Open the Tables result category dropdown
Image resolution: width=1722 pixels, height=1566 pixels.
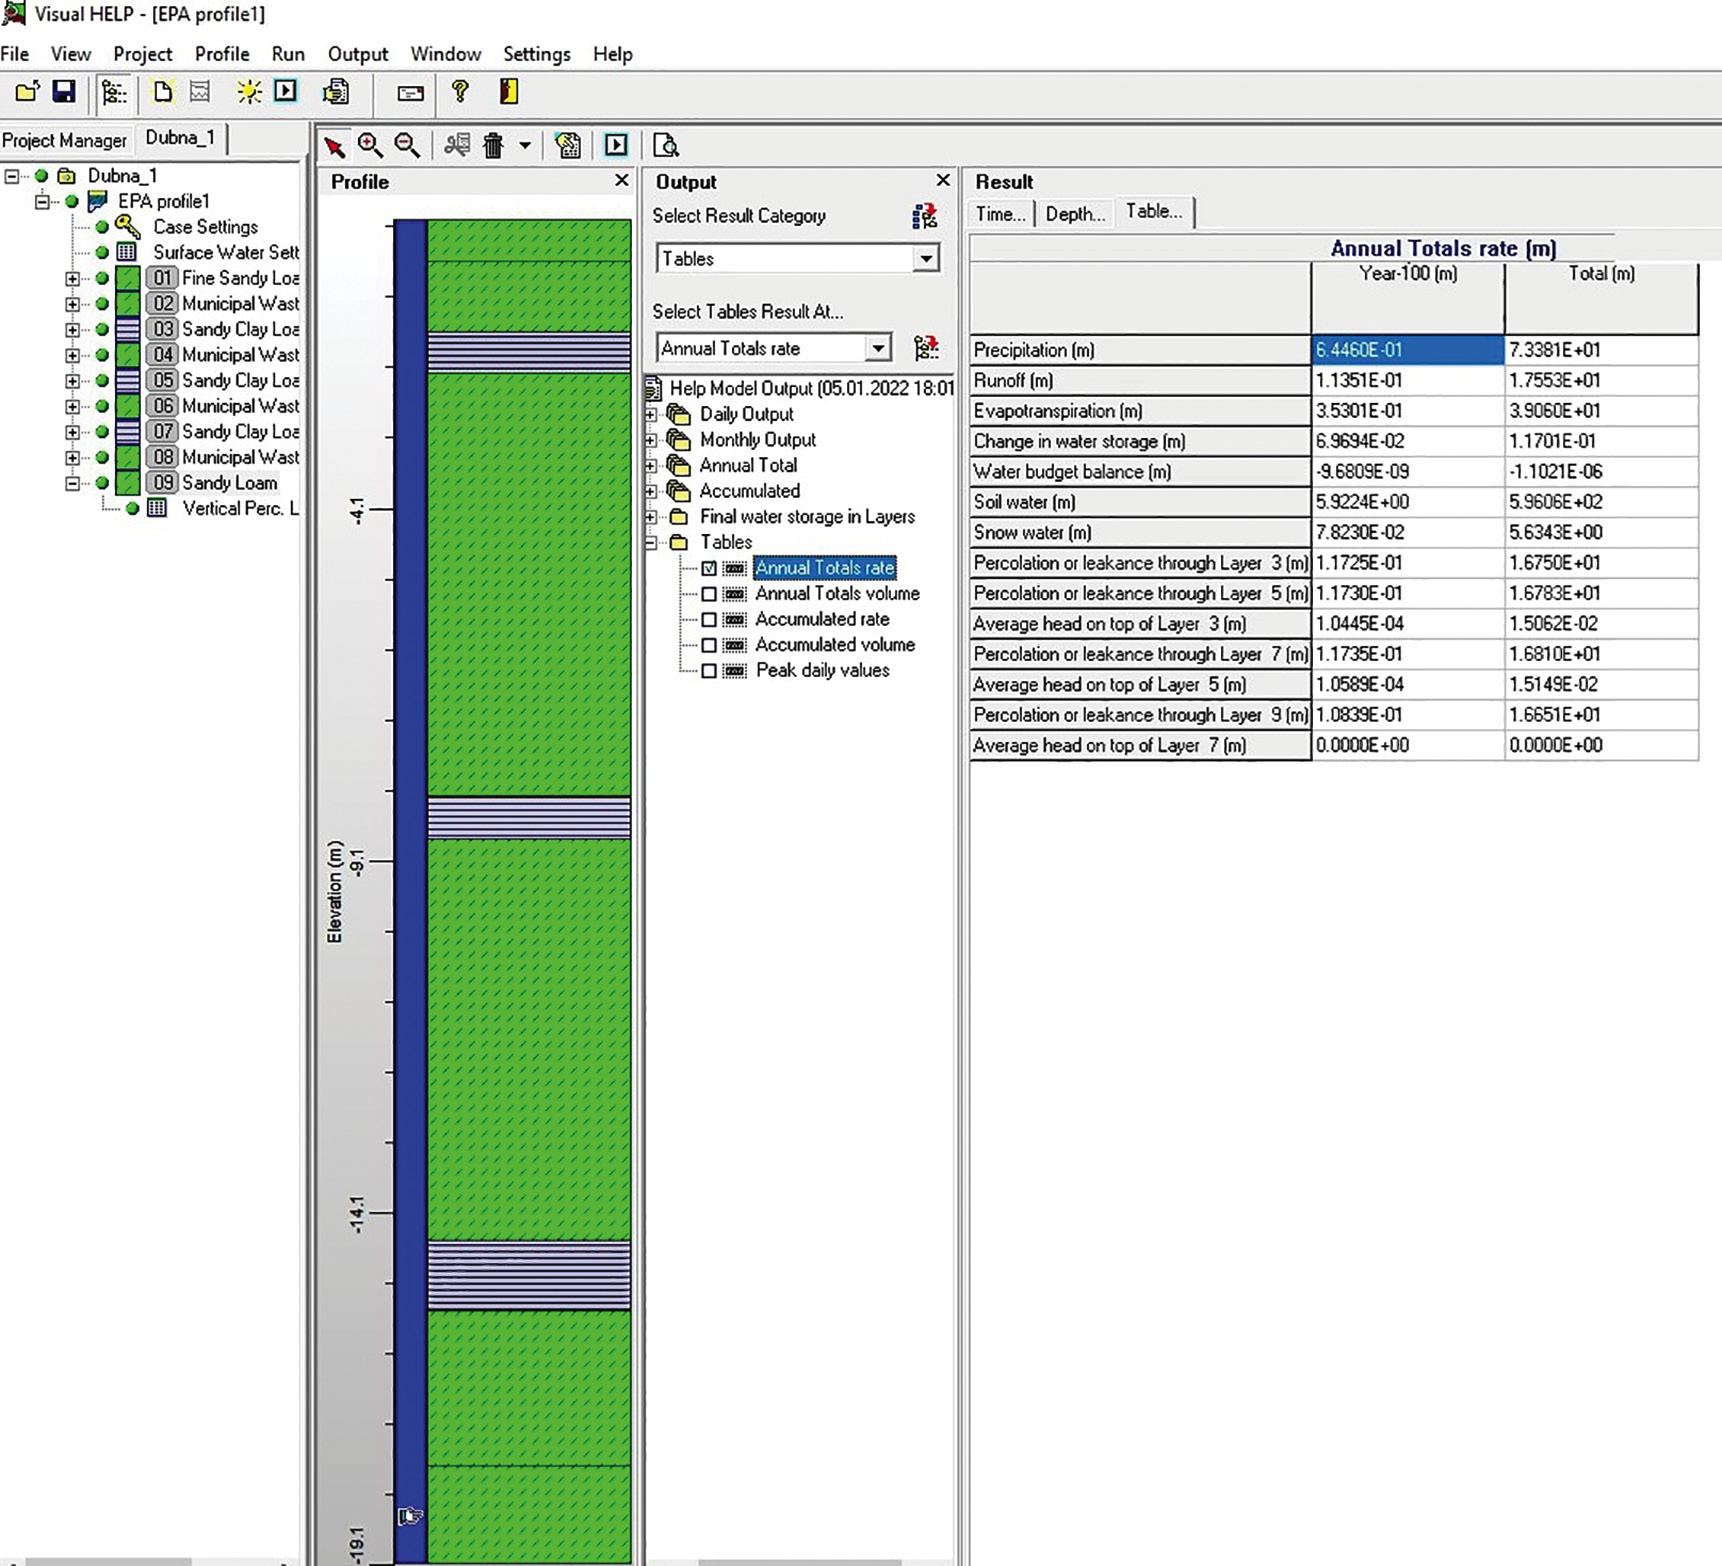926,259
